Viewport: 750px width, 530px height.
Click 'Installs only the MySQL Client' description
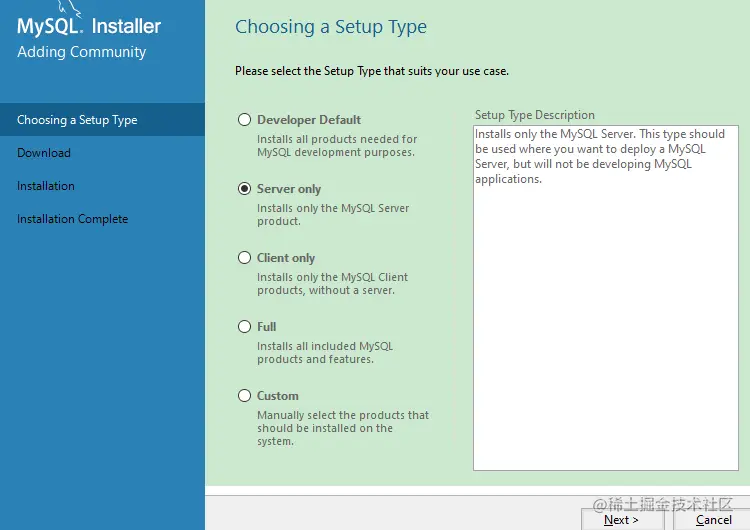click(x=332, y=283)
